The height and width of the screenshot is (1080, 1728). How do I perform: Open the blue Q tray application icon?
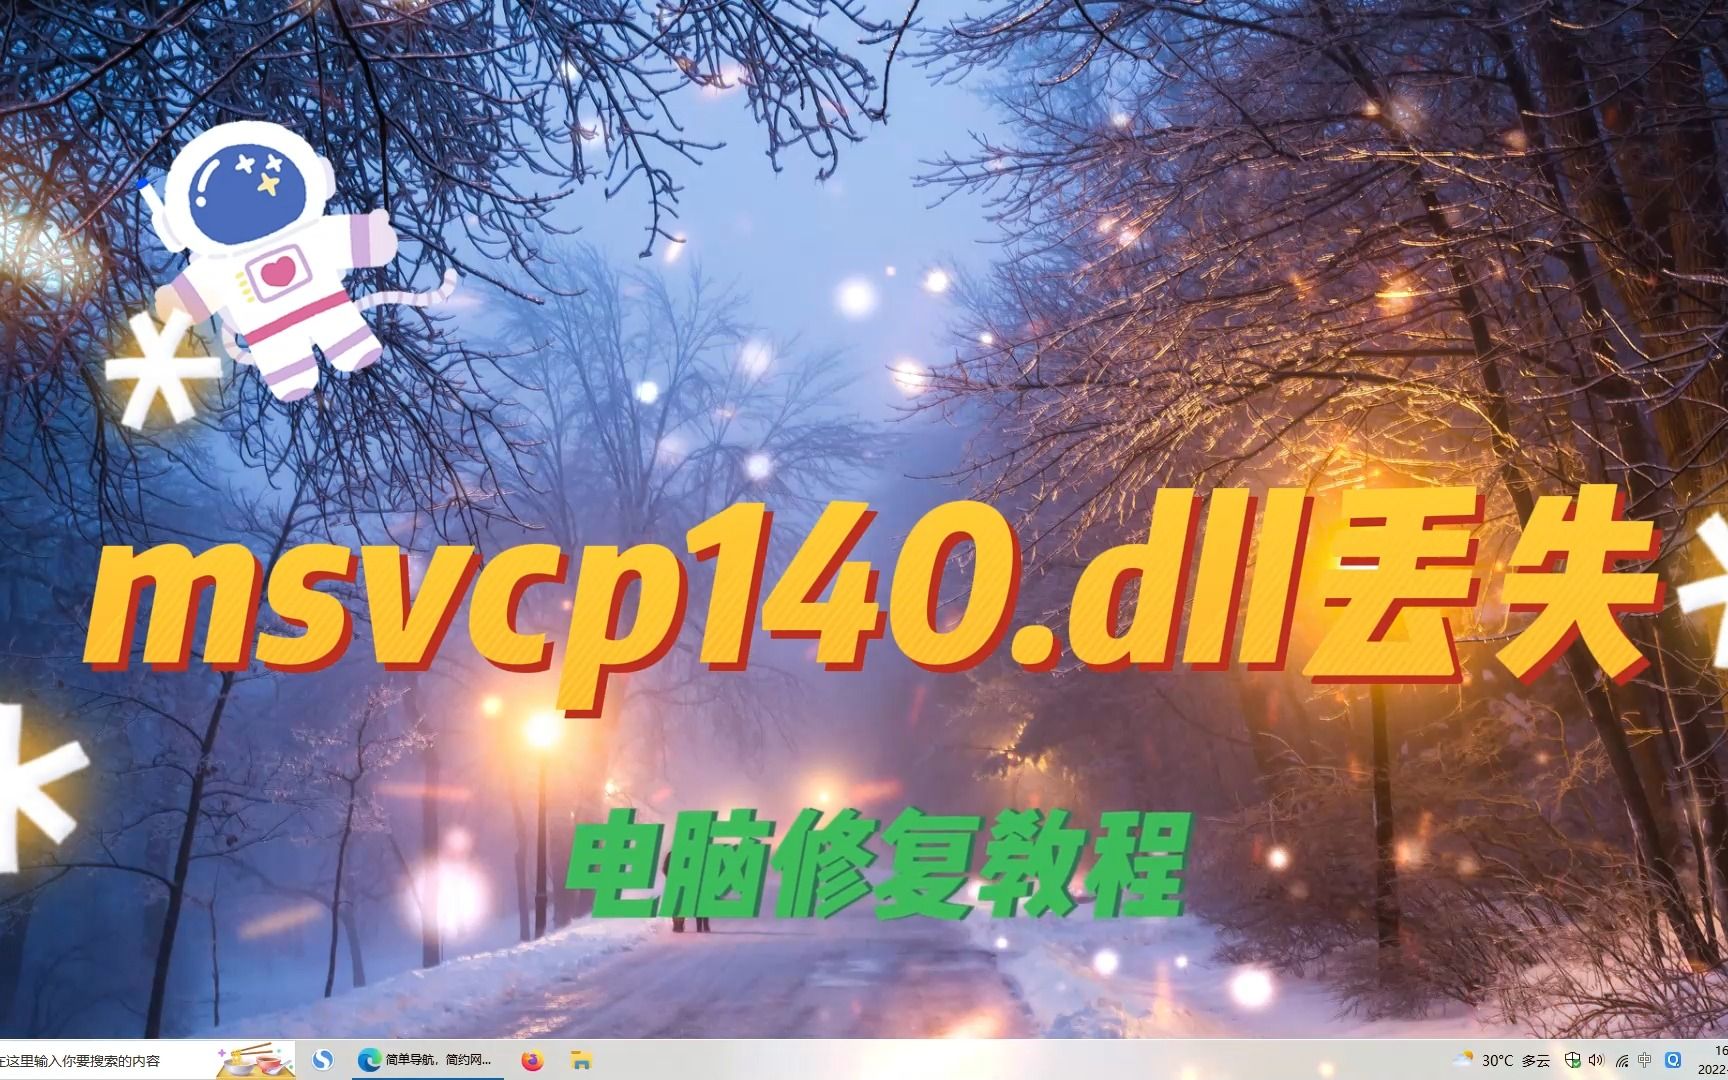[x=1673, y=1060]
